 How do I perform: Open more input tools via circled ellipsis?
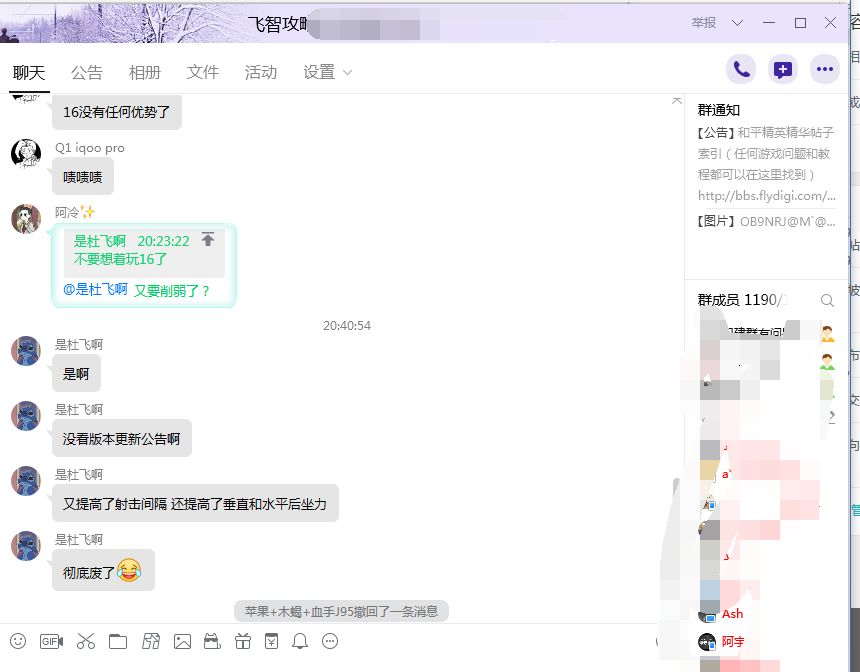[330, 641]
